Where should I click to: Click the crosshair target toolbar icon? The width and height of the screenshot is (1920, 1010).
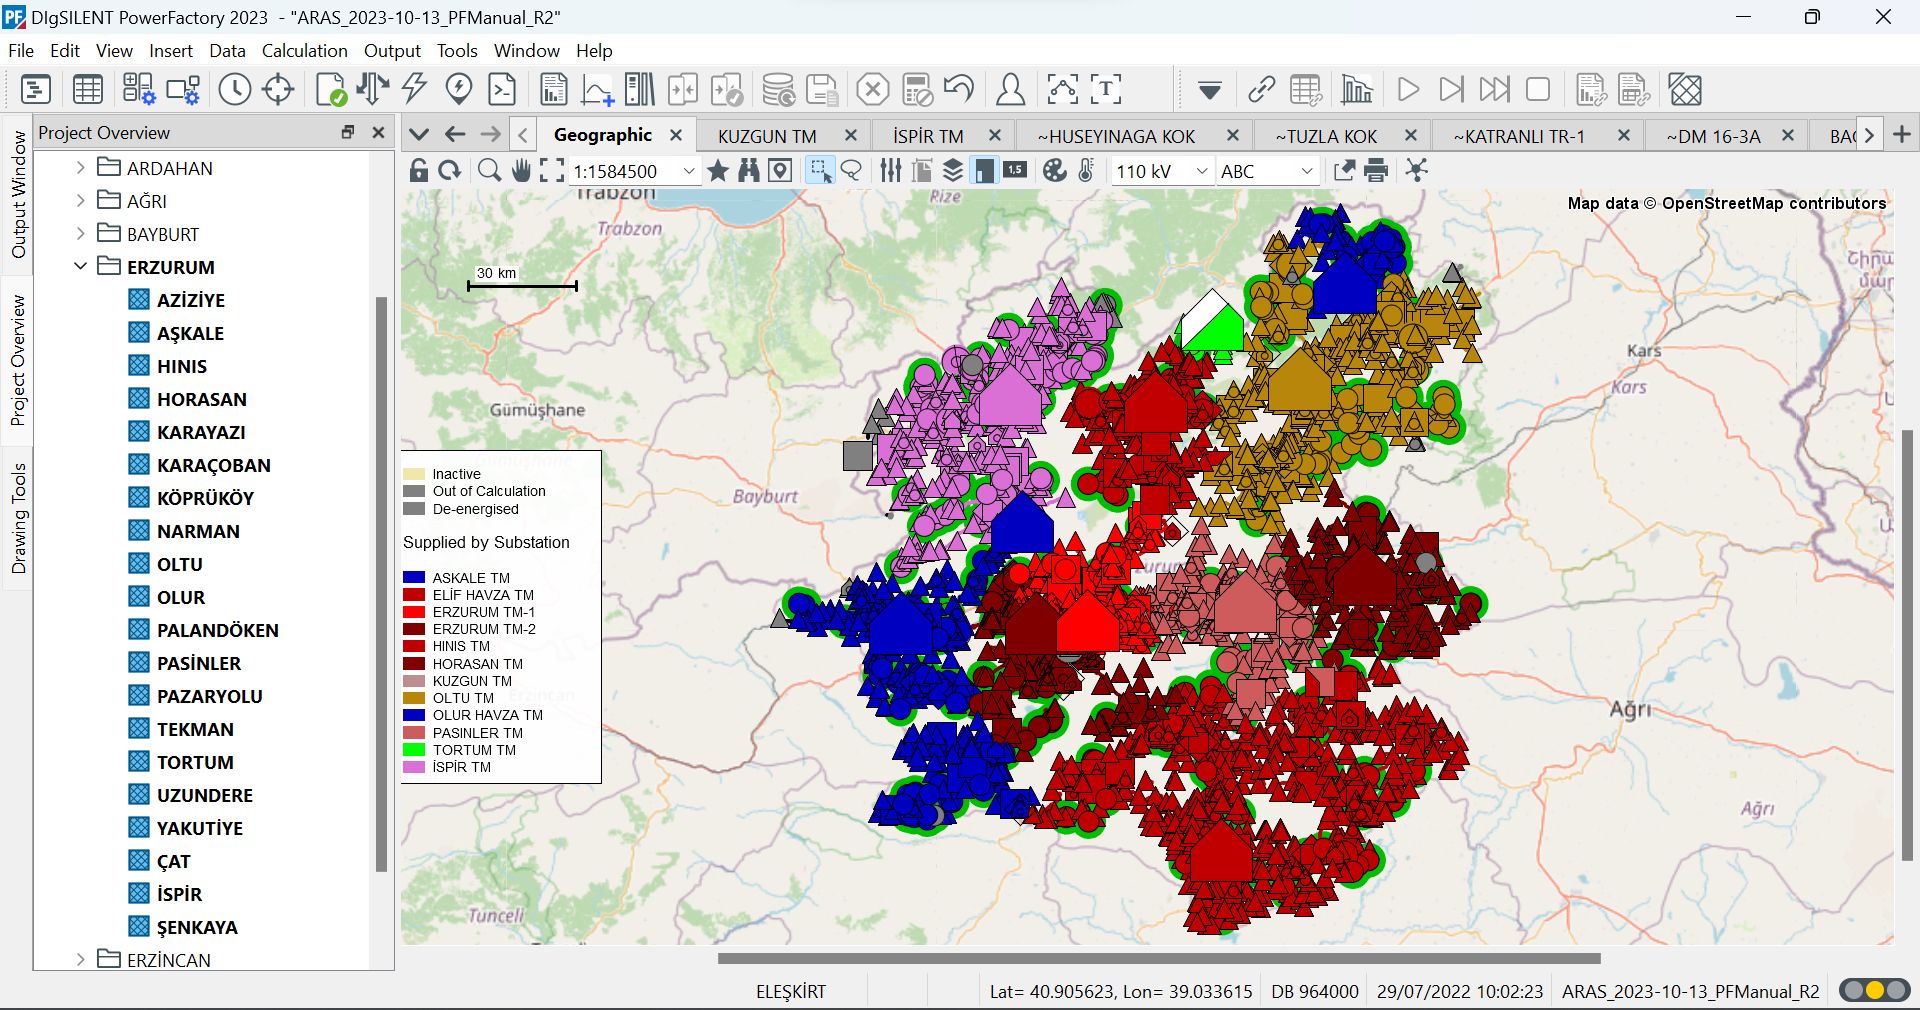tap(278, 90)
